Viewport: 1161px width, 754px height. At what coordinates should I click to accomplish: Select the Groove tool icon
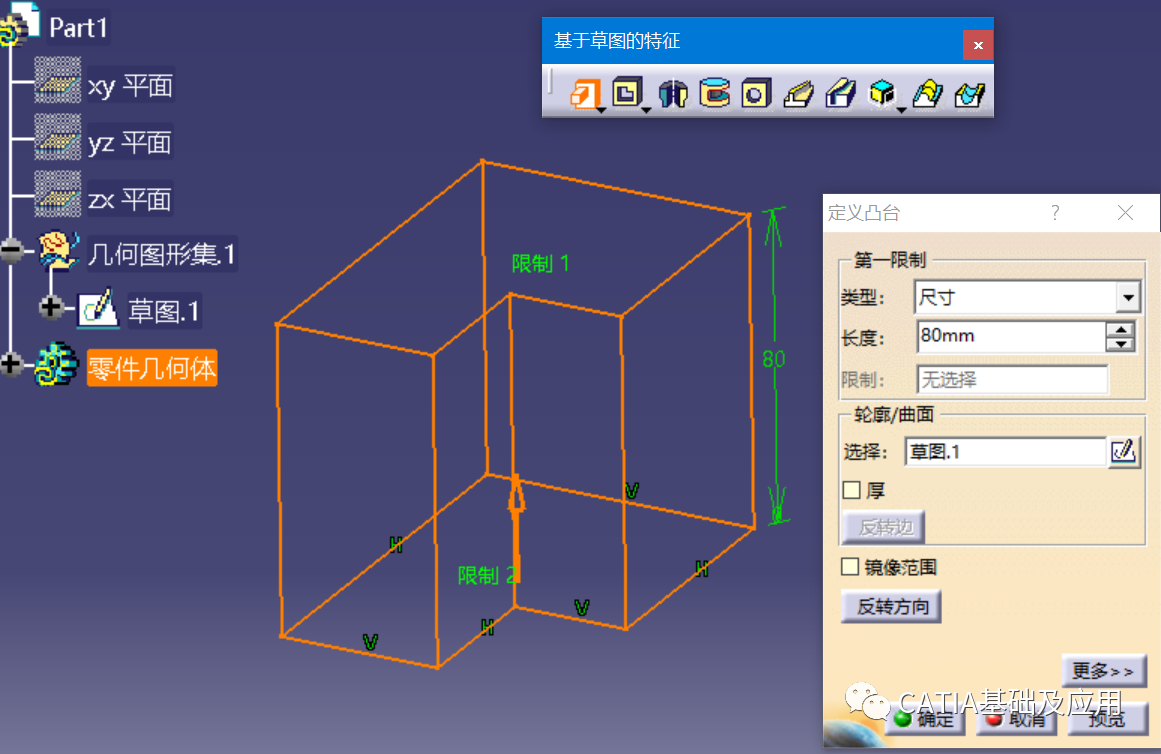(x=715, y=93)
